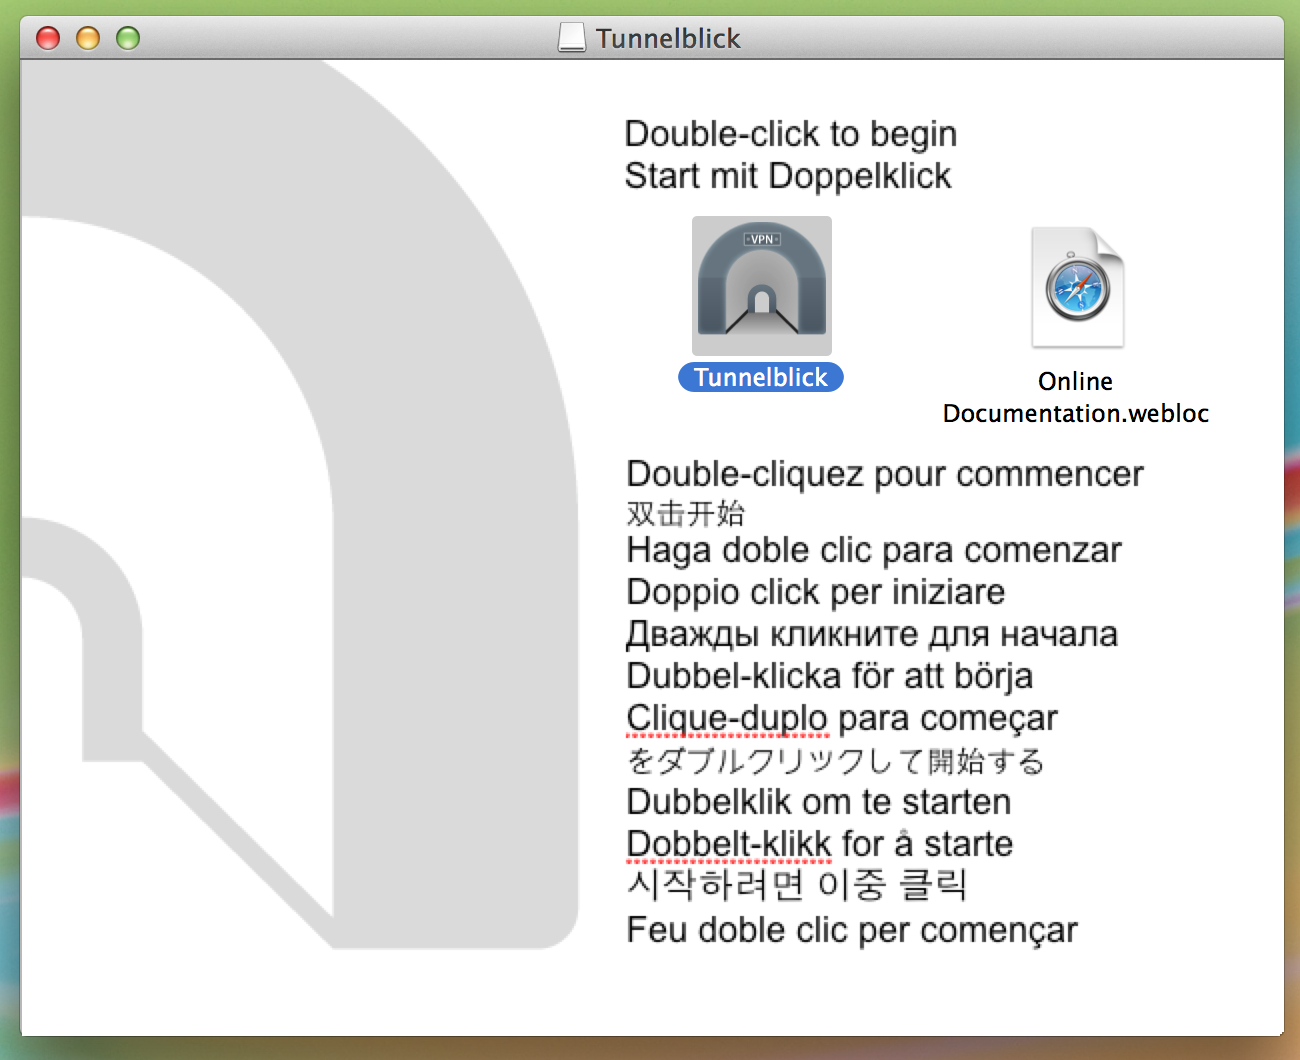This screenshot has height=1060, width=1300.
Task: Select the Tunnelblick VPN tunnel app icon
Action: [762, 286]
